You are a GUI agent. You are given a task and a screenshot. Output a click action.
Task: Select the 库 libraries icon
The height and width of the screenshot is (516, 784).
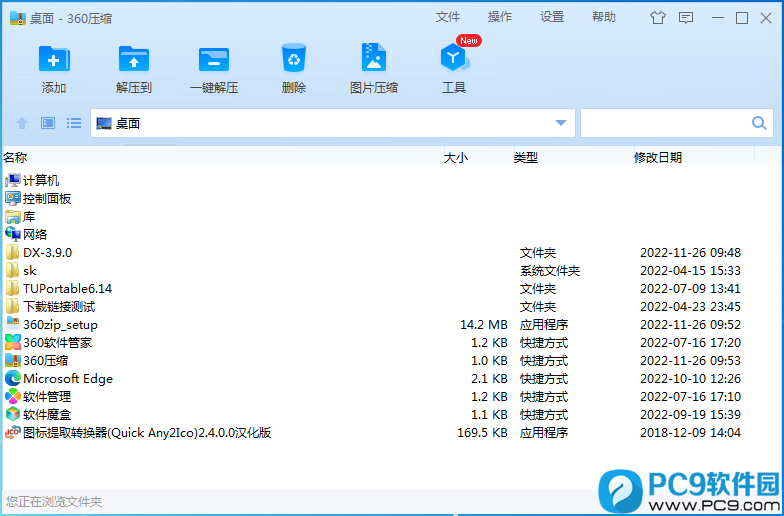coord(12,216)
